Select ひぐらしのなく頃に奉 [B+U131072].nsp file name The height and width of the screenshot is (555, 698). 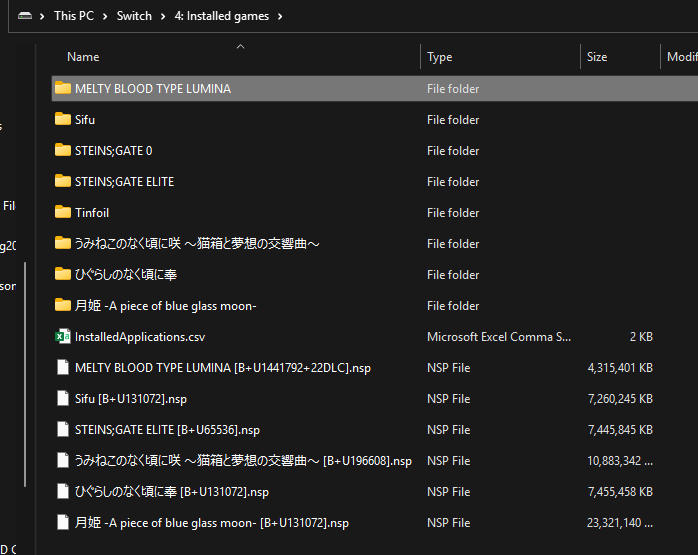172,492
